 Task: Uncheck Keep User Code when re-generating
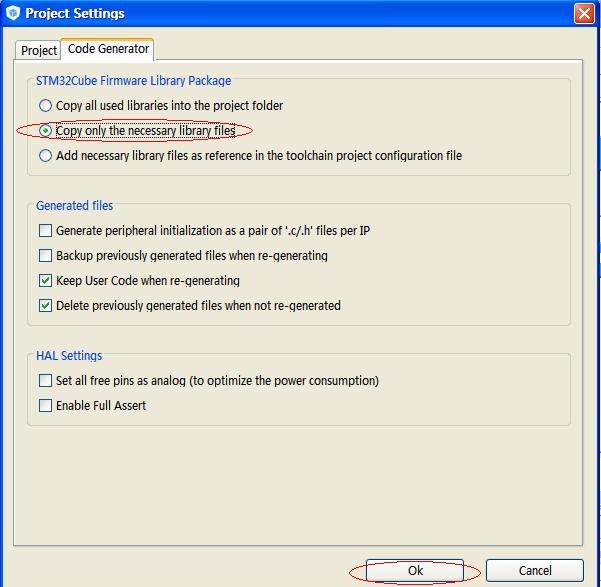coord(45,281)
